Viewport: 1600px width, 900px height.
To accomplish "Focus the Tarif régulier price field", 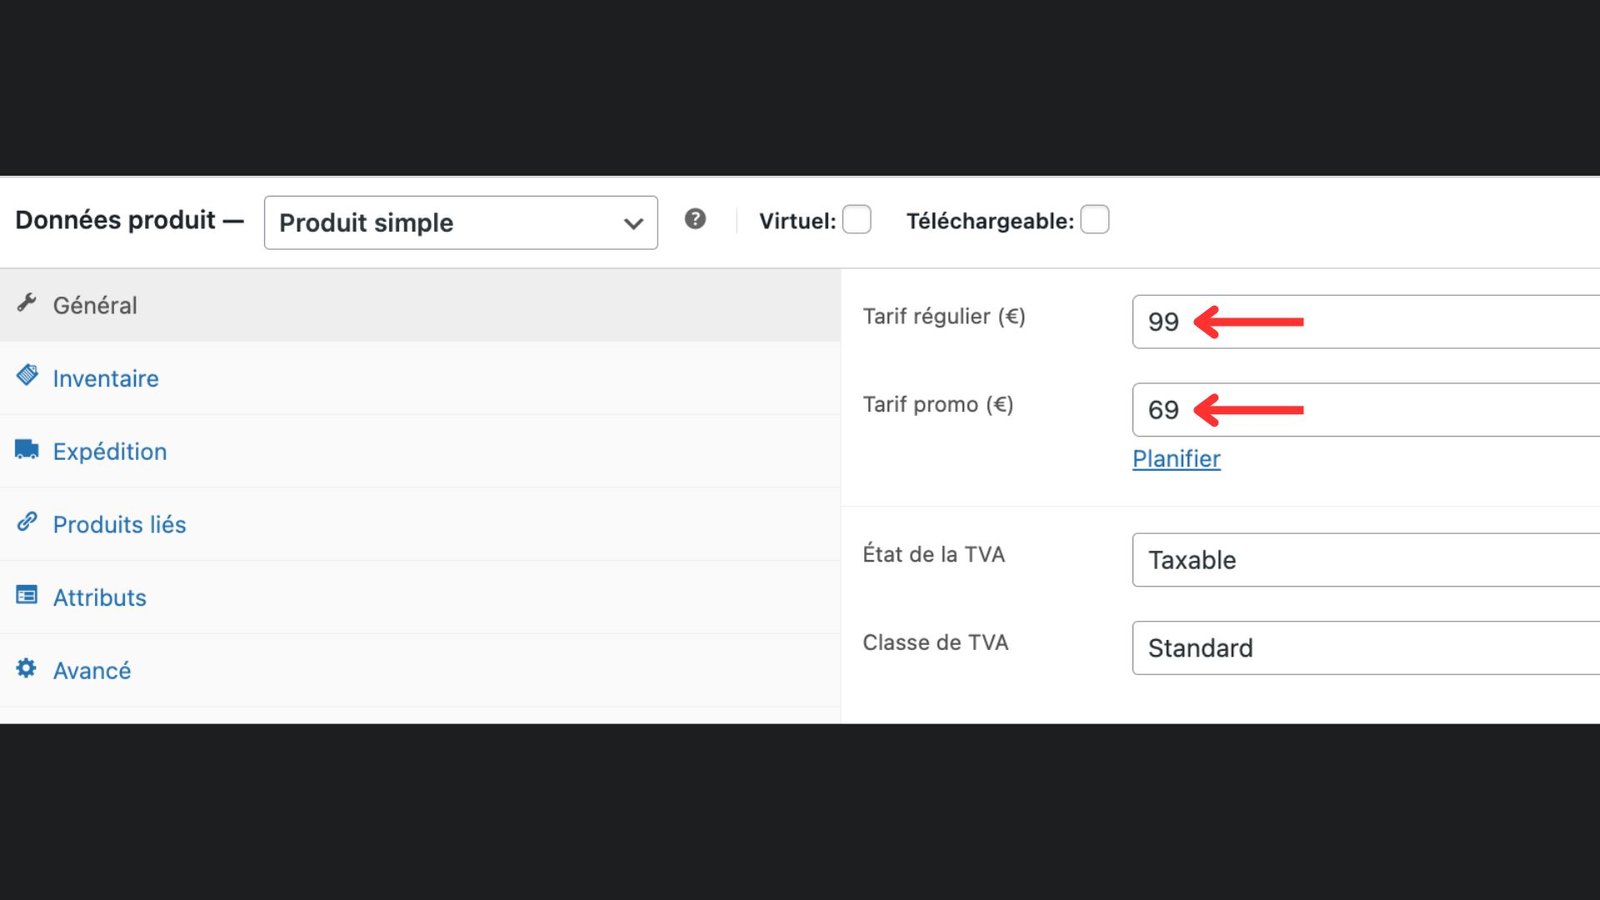I will coord(1366,322).
